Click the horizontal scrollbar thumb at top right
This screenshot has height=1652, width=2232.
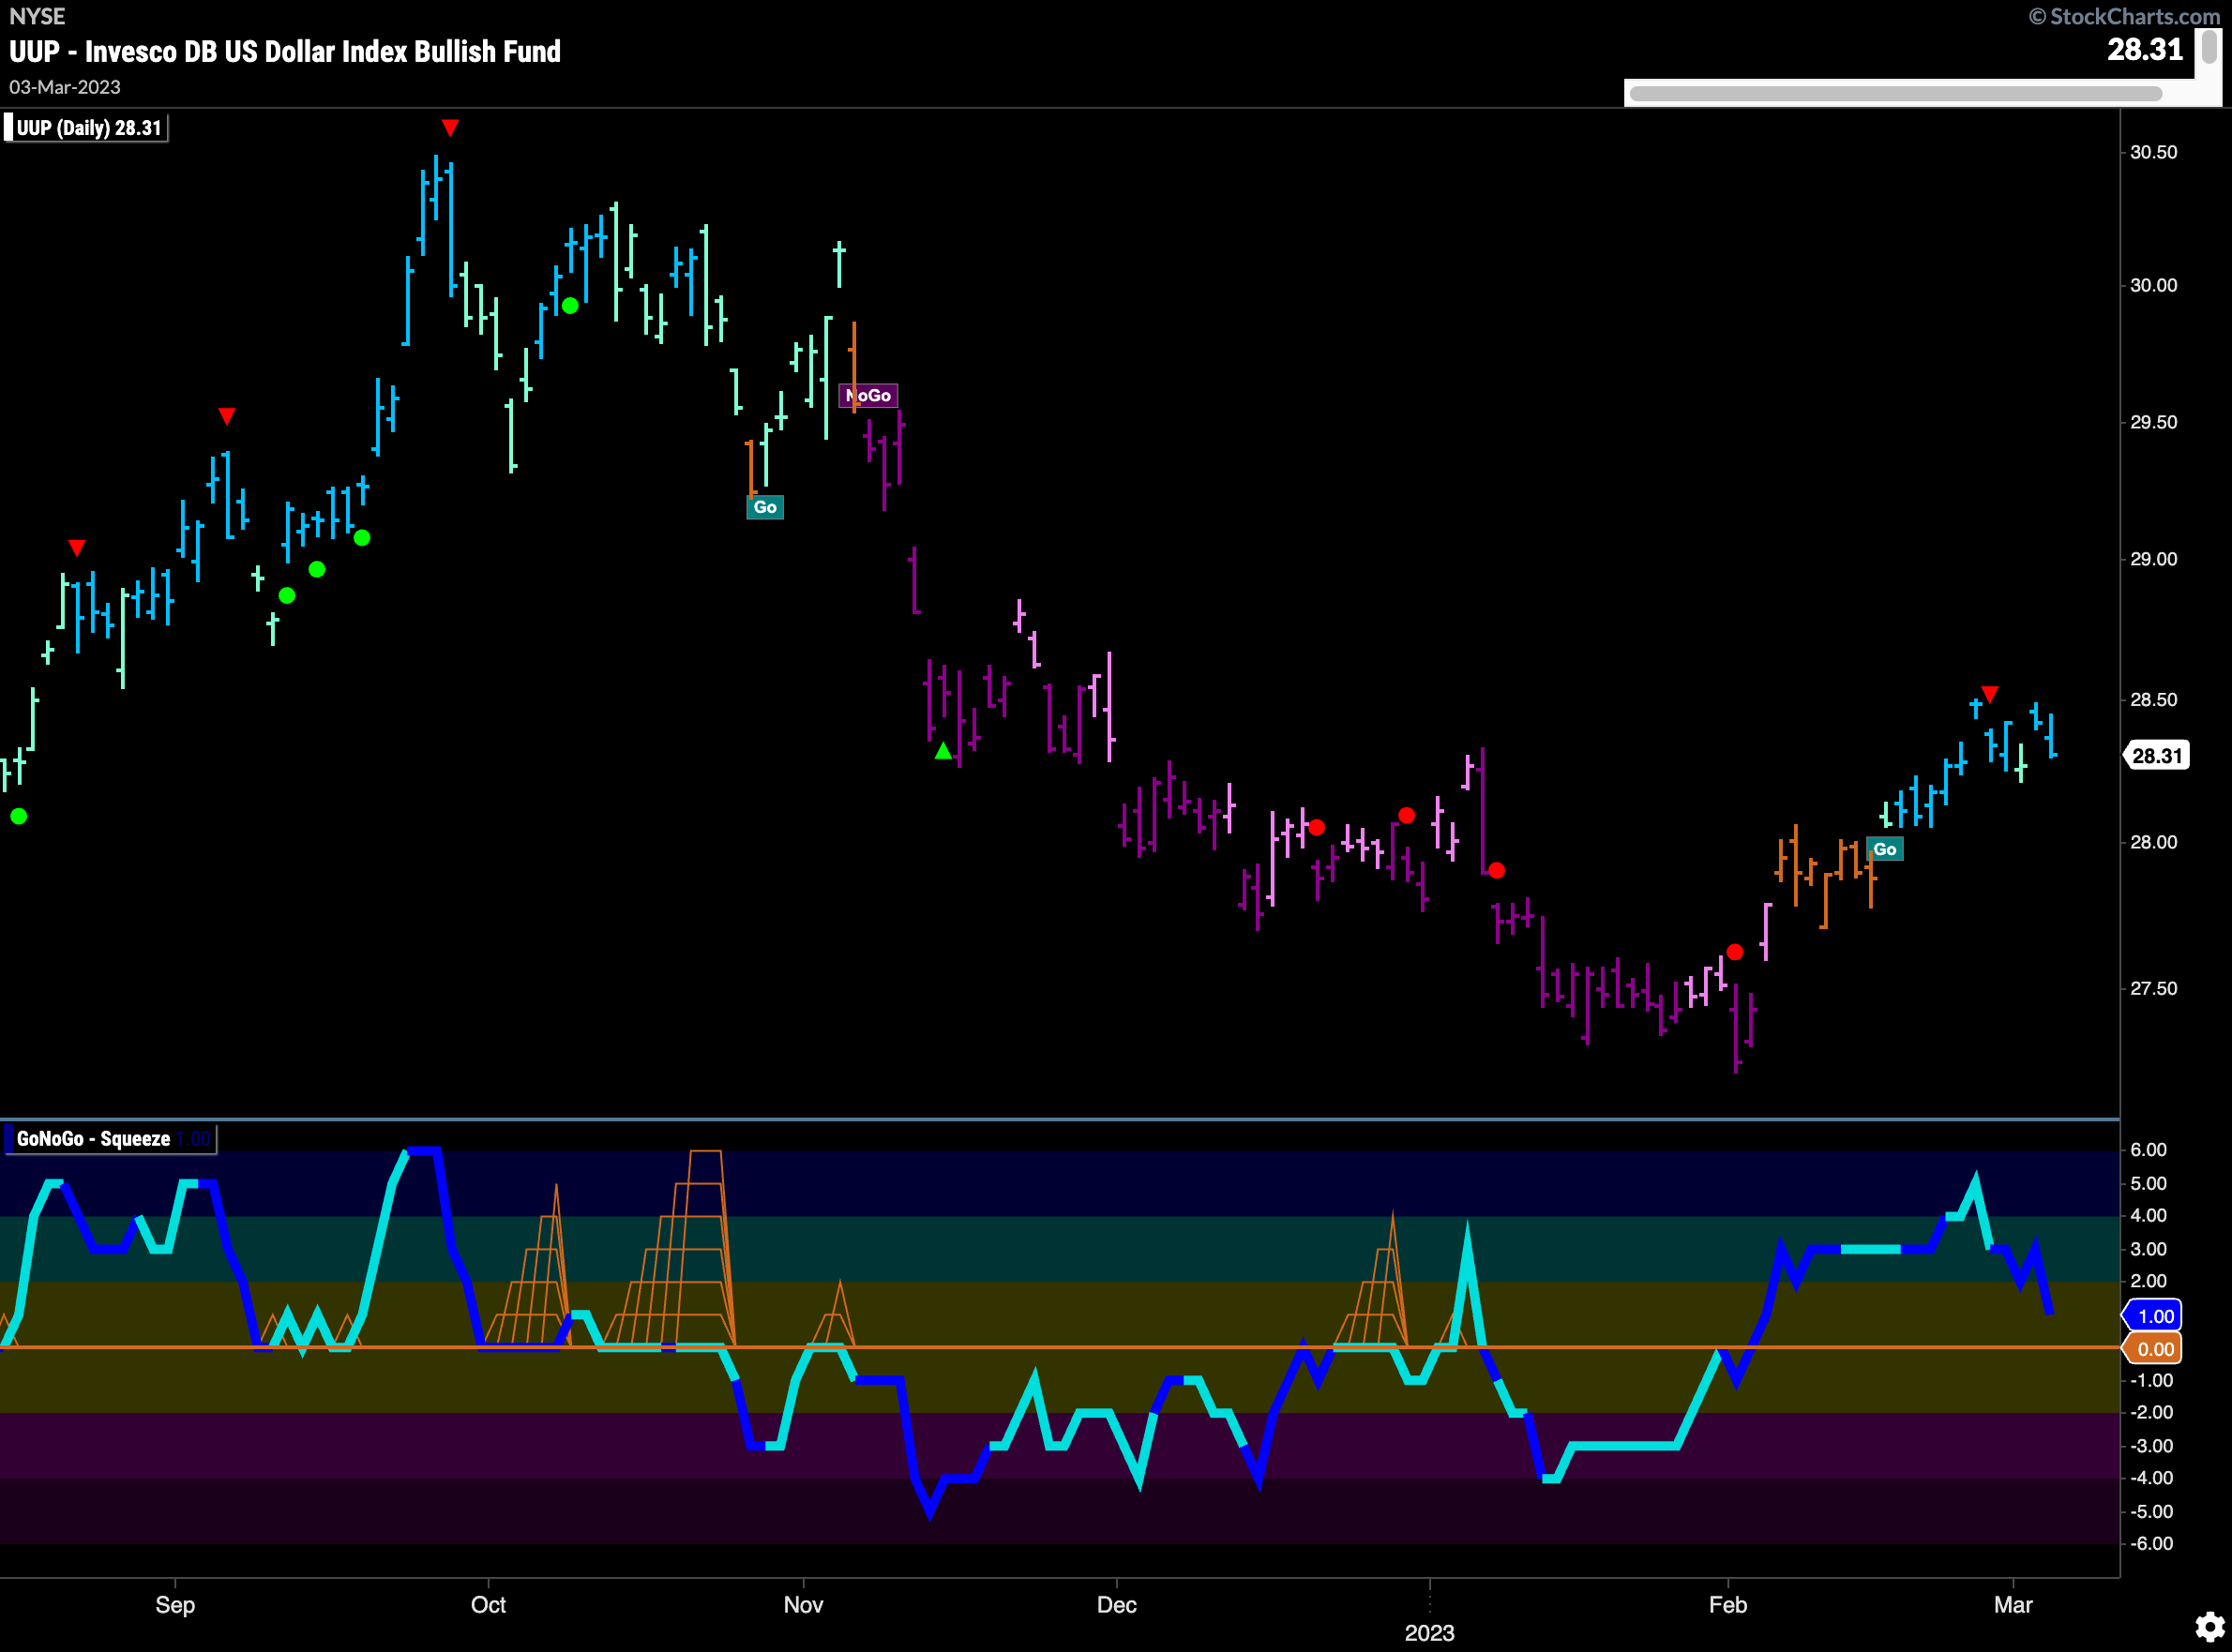(1895, 94)
